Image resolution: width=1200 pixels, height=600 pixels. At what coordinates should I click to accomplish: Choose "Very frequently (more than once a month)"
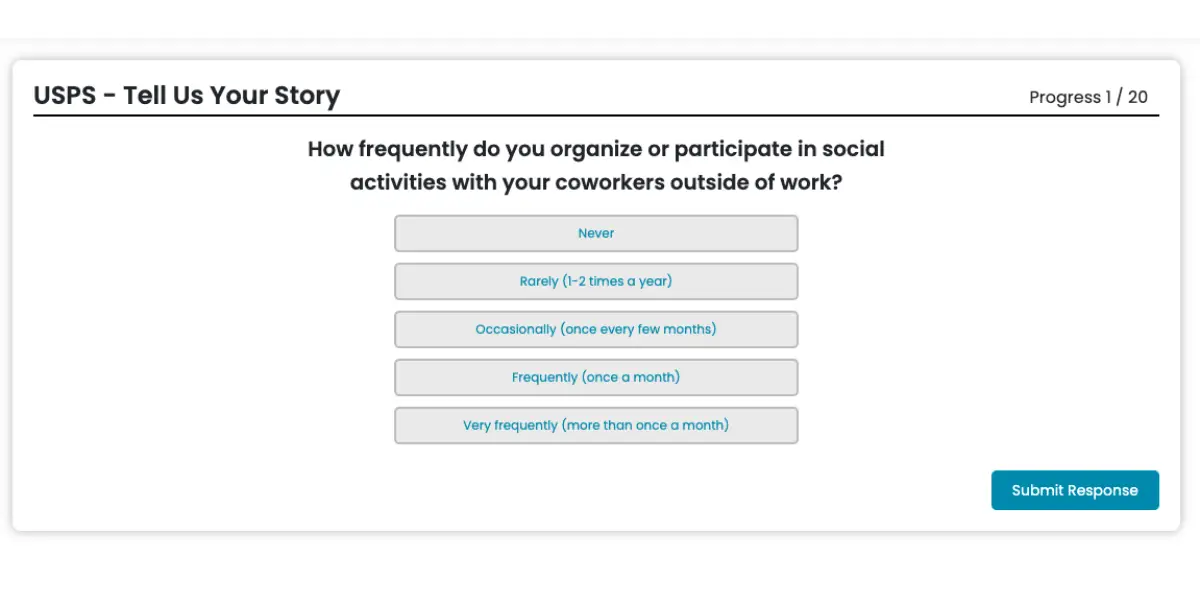pyautogui.click(x=596, y=425)
